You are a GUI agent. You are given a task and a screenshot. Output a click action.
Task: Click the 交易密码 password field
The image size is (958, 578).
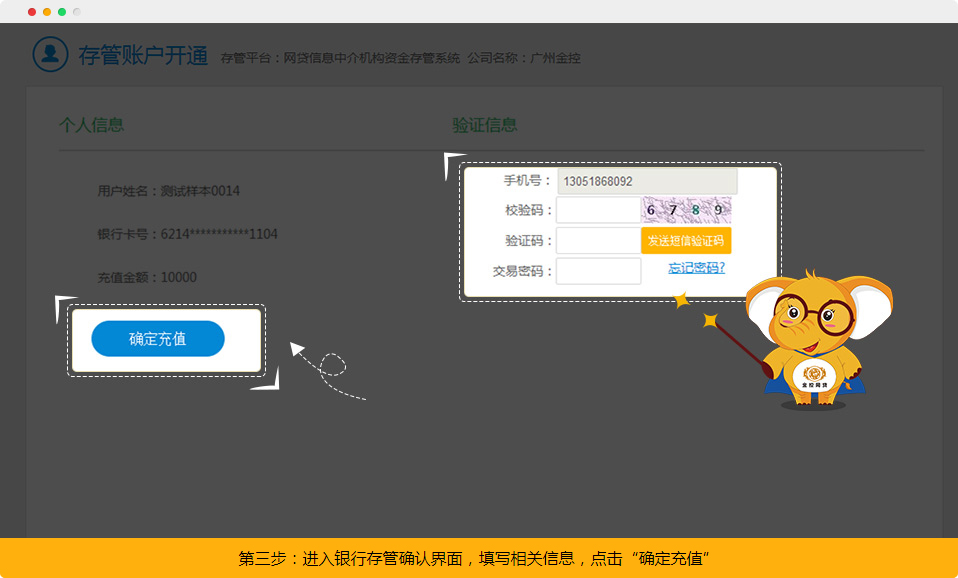click(x=598, y=271)
